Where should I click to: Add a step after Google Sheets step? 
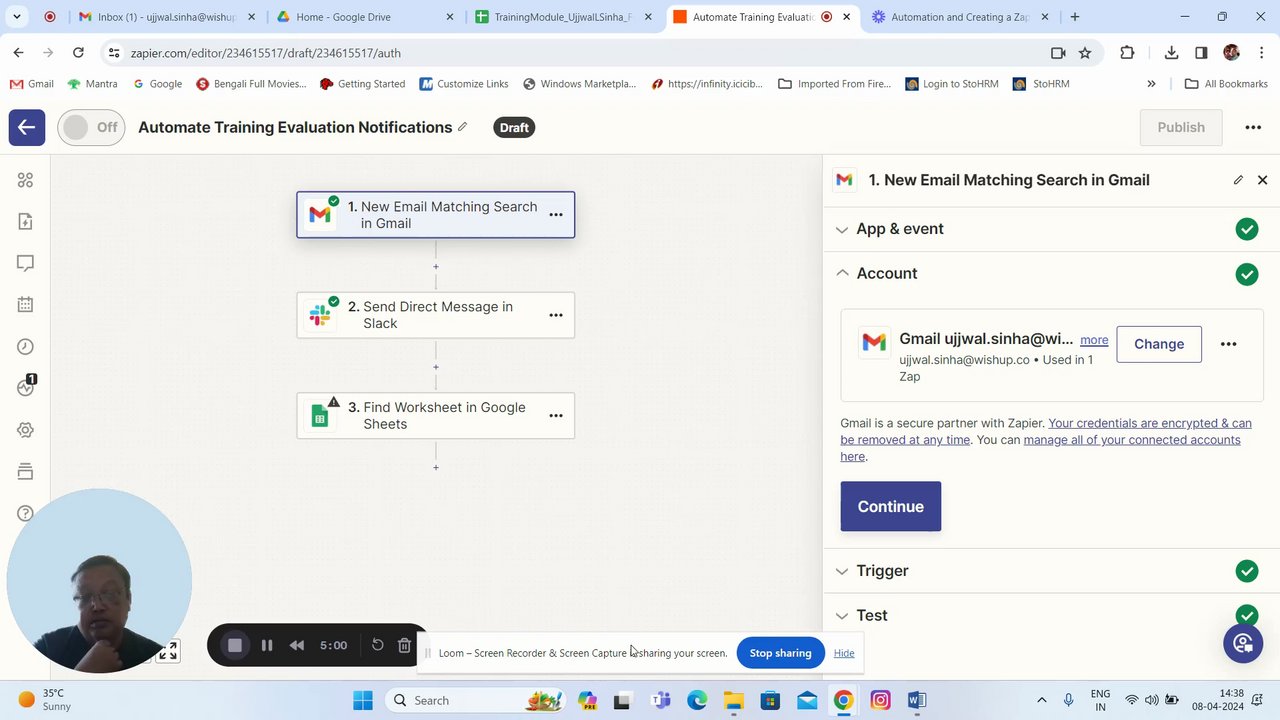(436, 467)
